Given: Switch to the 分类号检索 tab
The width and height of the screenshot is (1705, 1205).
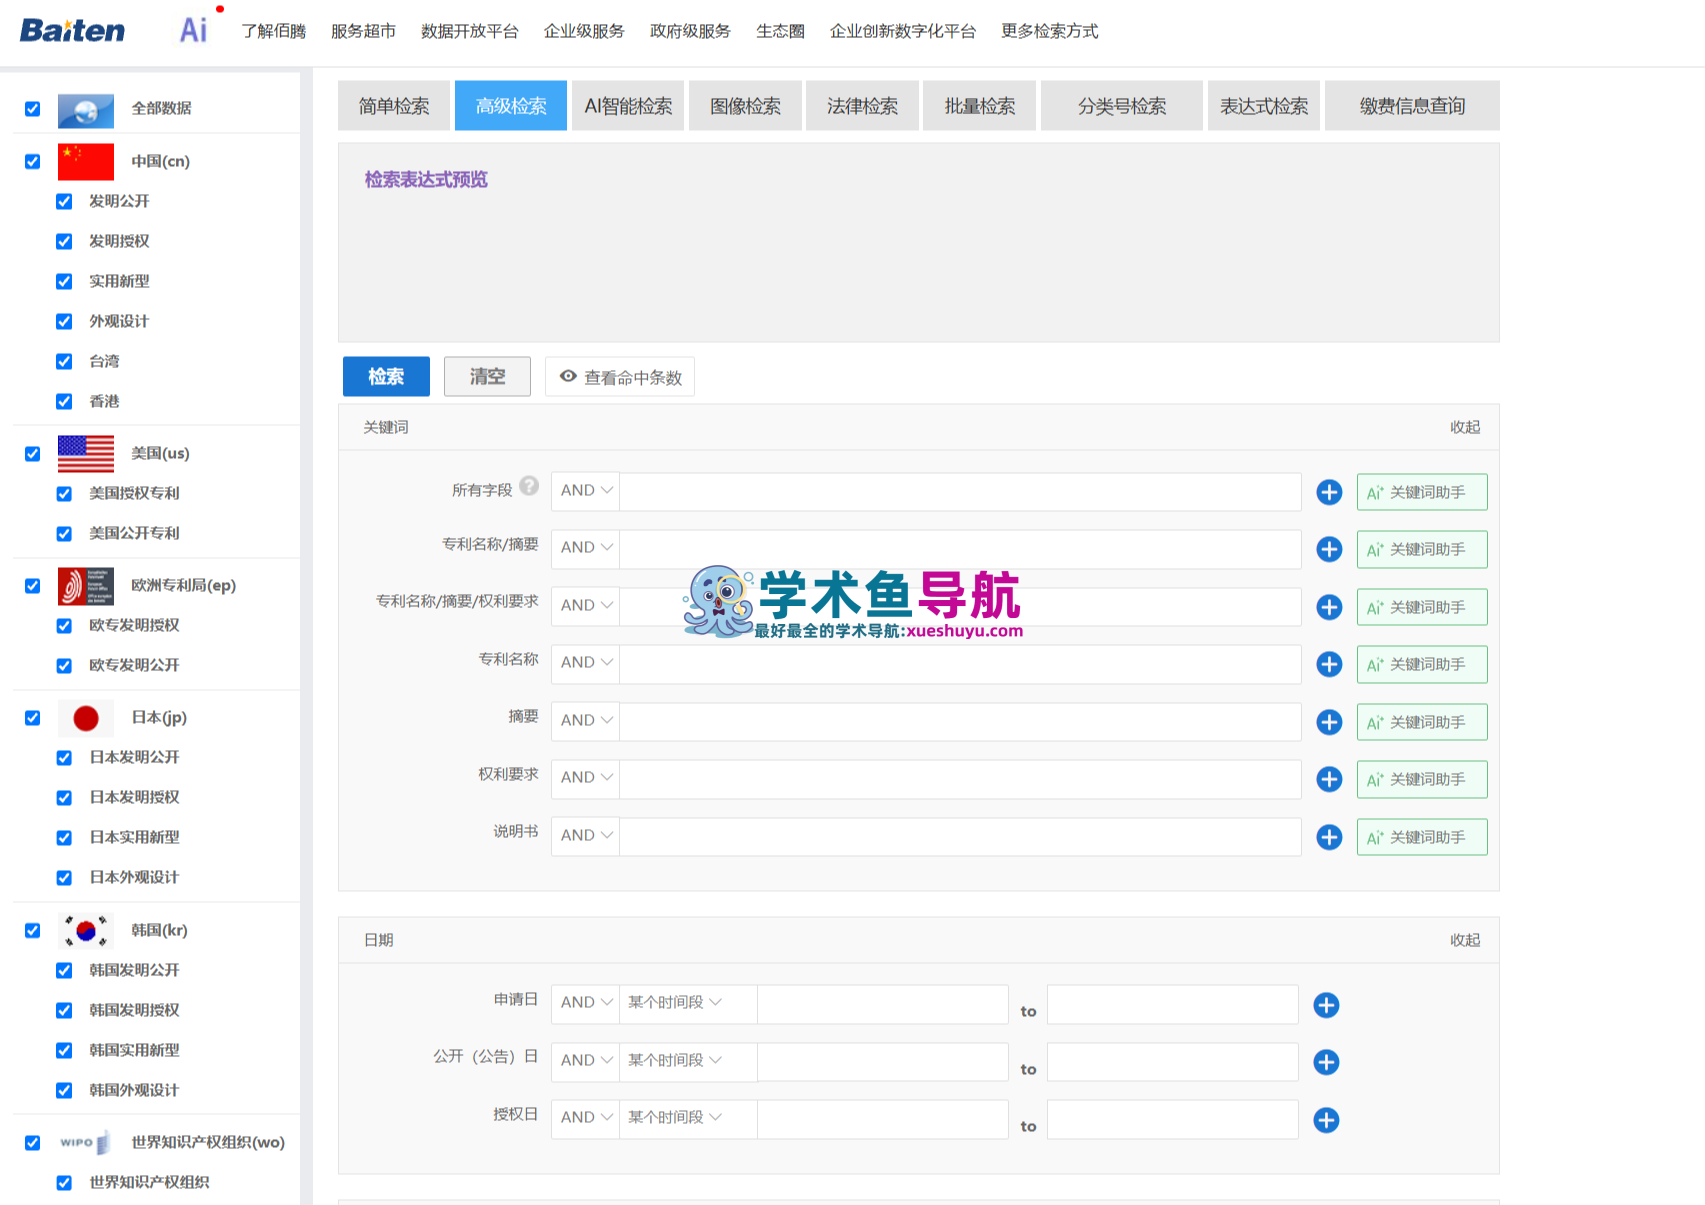Looking at the screenshot, I should coord(1122,106).
